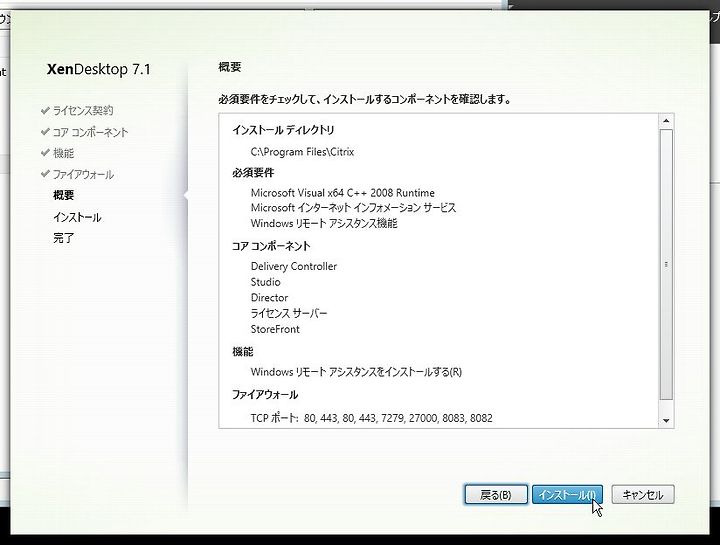Click Windows リモート アシスタンスをインストールする(R) line

(356, 372)
